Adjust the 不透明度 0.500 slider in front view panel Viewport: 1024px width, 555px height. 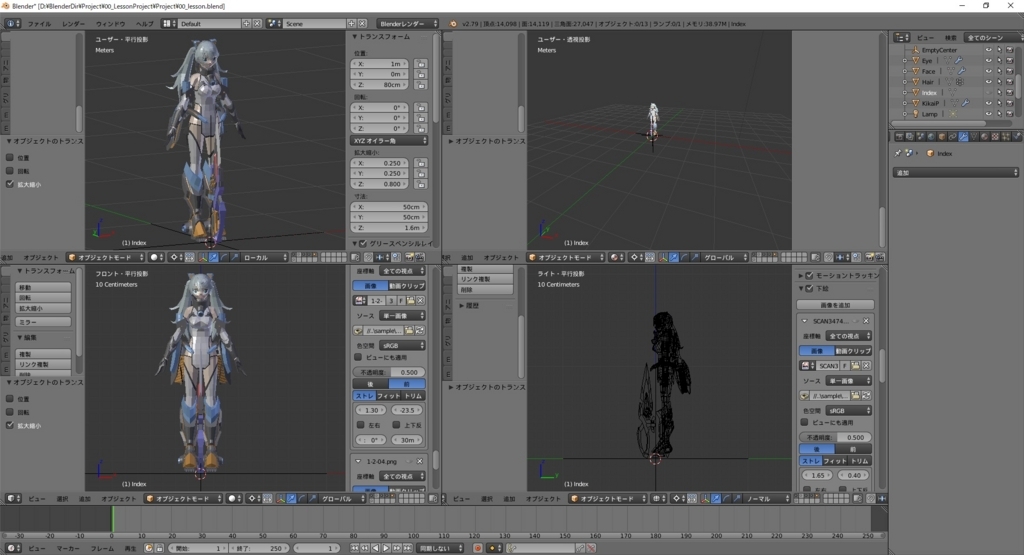point(389,372)
